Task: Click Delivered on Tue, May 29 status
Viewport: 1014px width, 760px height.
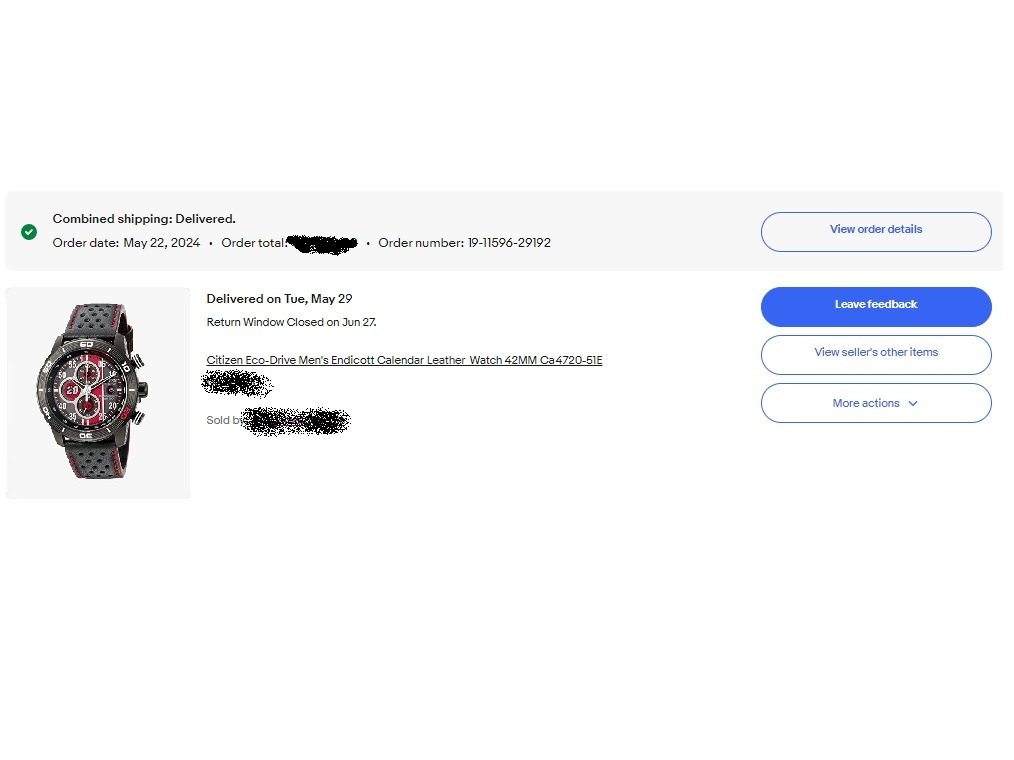Action: pyautogui.click(x=279, y=299)
